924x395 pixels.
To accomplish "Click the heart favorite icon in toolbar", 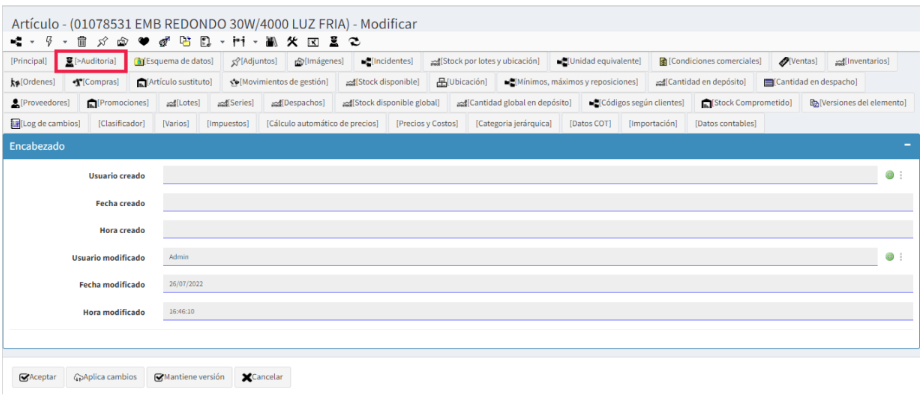I will pyautogui.click(x=144, y=42).
